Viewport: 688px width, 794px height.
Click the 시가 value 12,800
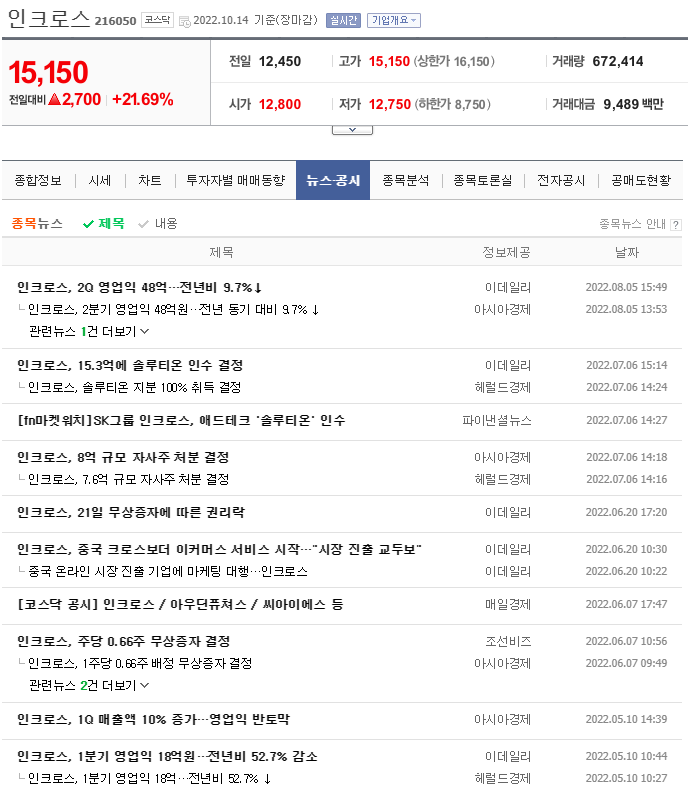(x=279, y=104)
